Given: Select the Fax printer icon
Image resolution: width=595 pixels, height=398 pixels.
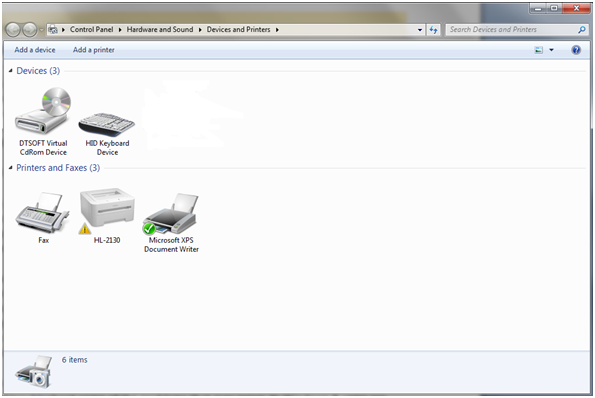Looking at the screenshot, I should [42, 212].
